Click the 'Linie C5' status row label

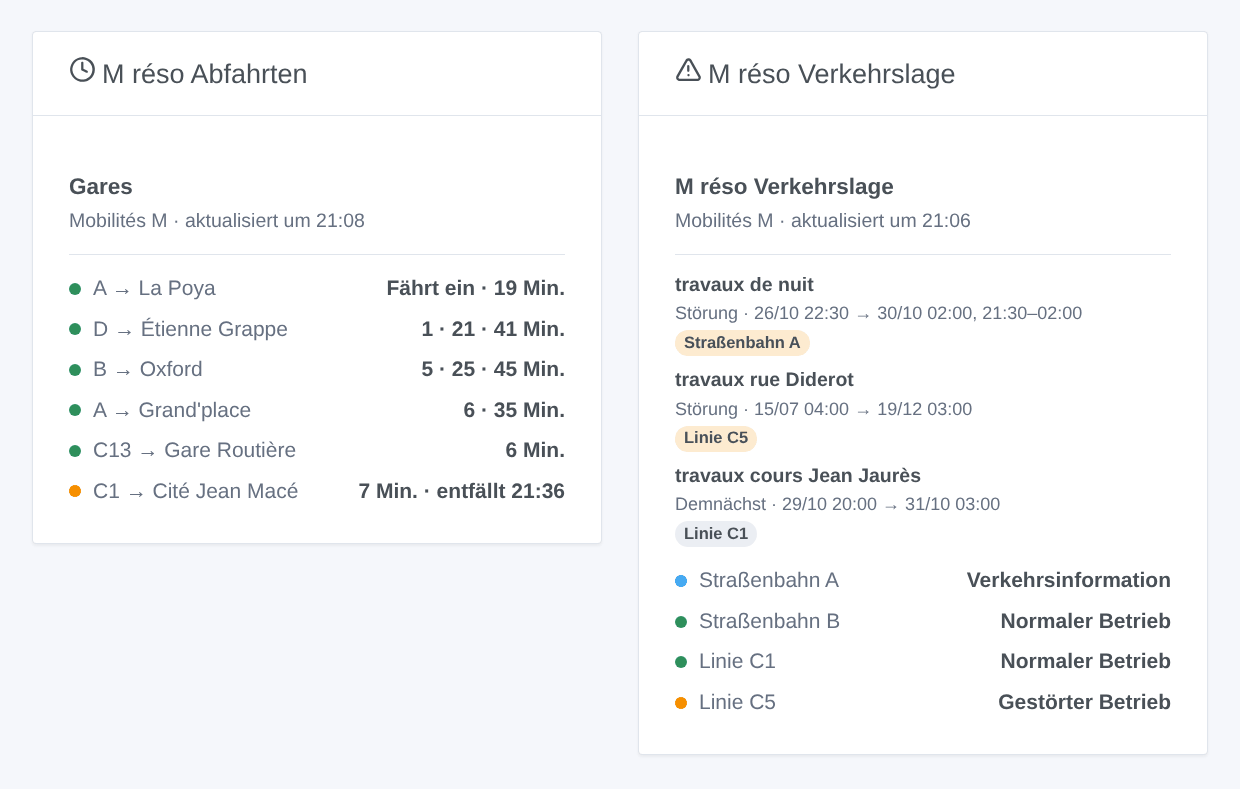pos(737,703)
